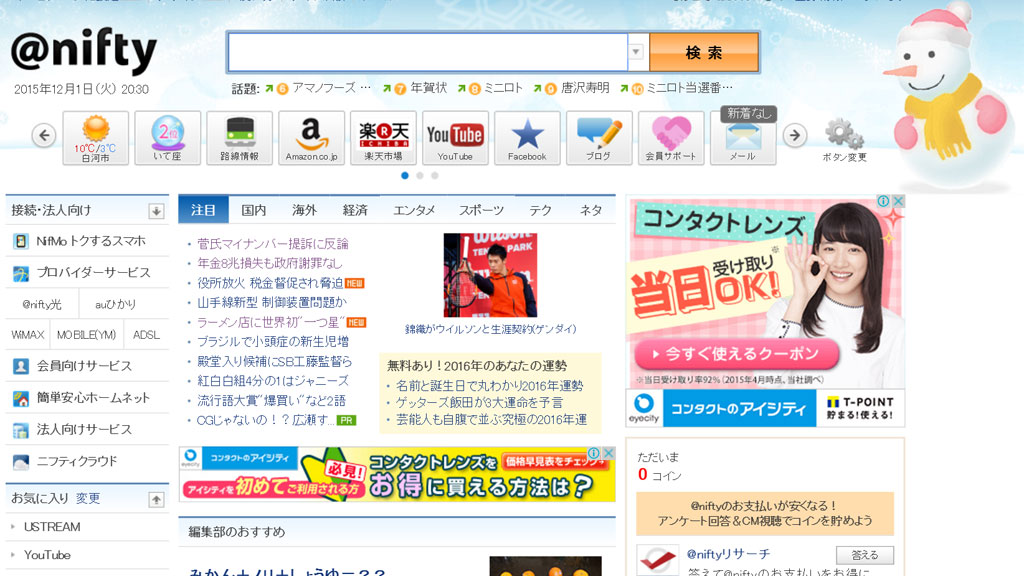Open the 菅氏マイナンバー提訴に反論 headline
Viewport: 1024px width, 576px height.
(x=273, y=244)
